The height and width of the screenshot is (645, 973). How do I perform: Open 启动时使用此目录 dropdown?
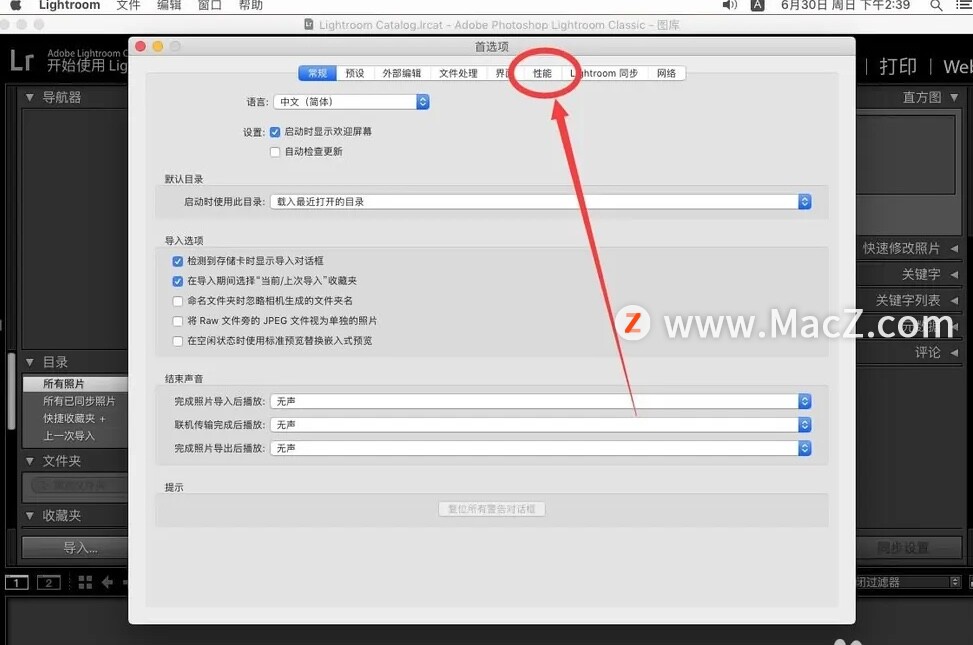(541, 202)
